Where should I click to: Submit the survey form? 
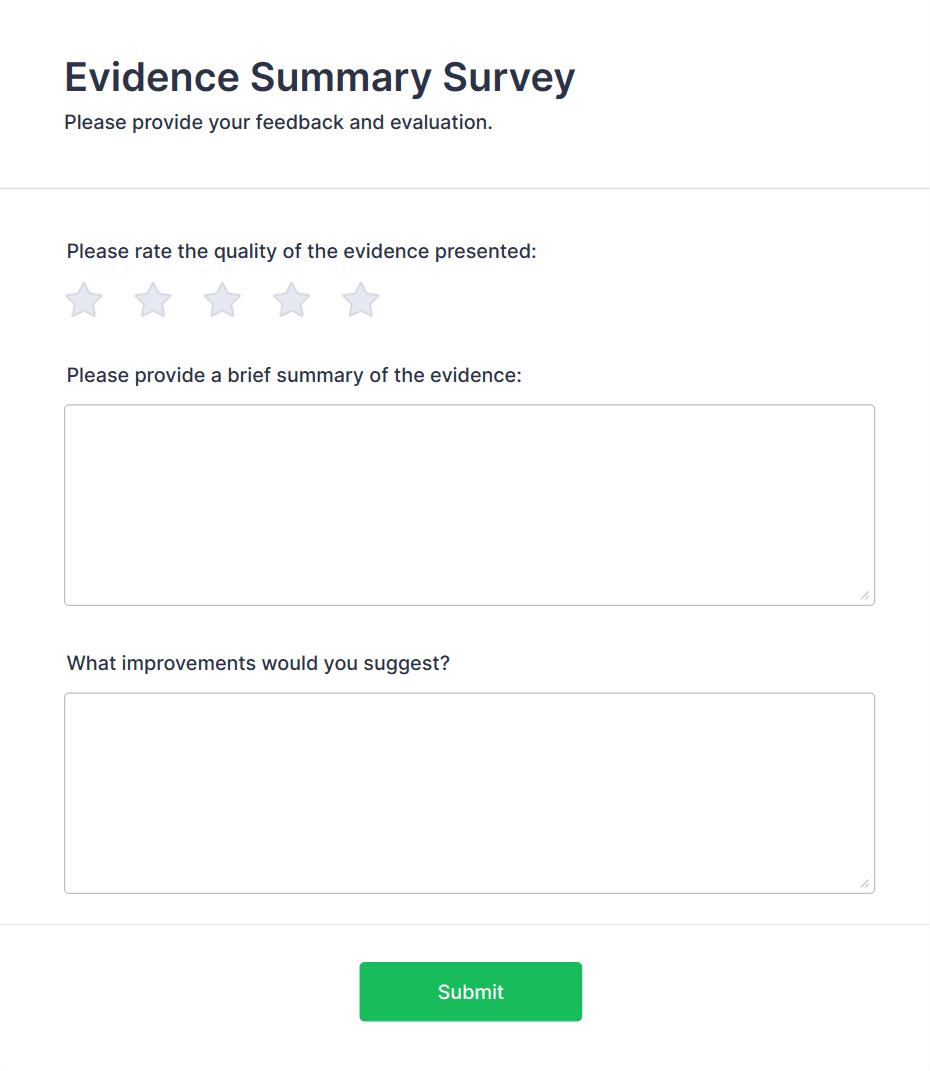(x=470, y=991)
